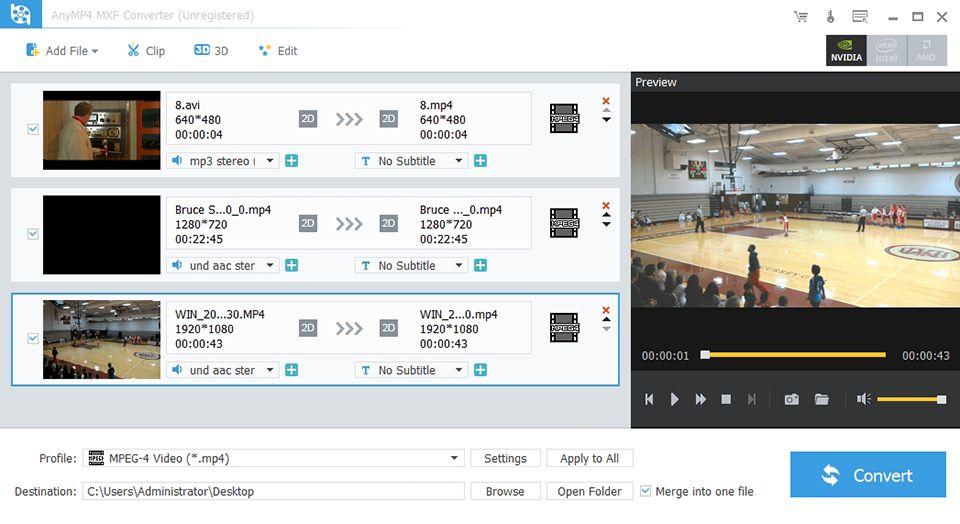The image size is (960, 524).
Task: Open the Edit tool in toolbar
Action: 277,51
